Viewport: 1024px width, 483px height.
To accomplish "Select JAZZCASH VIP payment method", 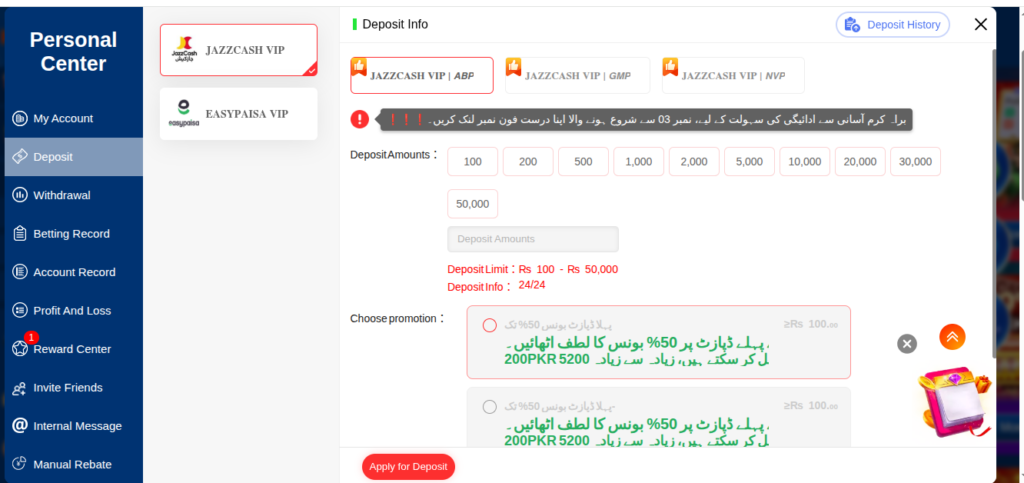I will pos(239,50).
